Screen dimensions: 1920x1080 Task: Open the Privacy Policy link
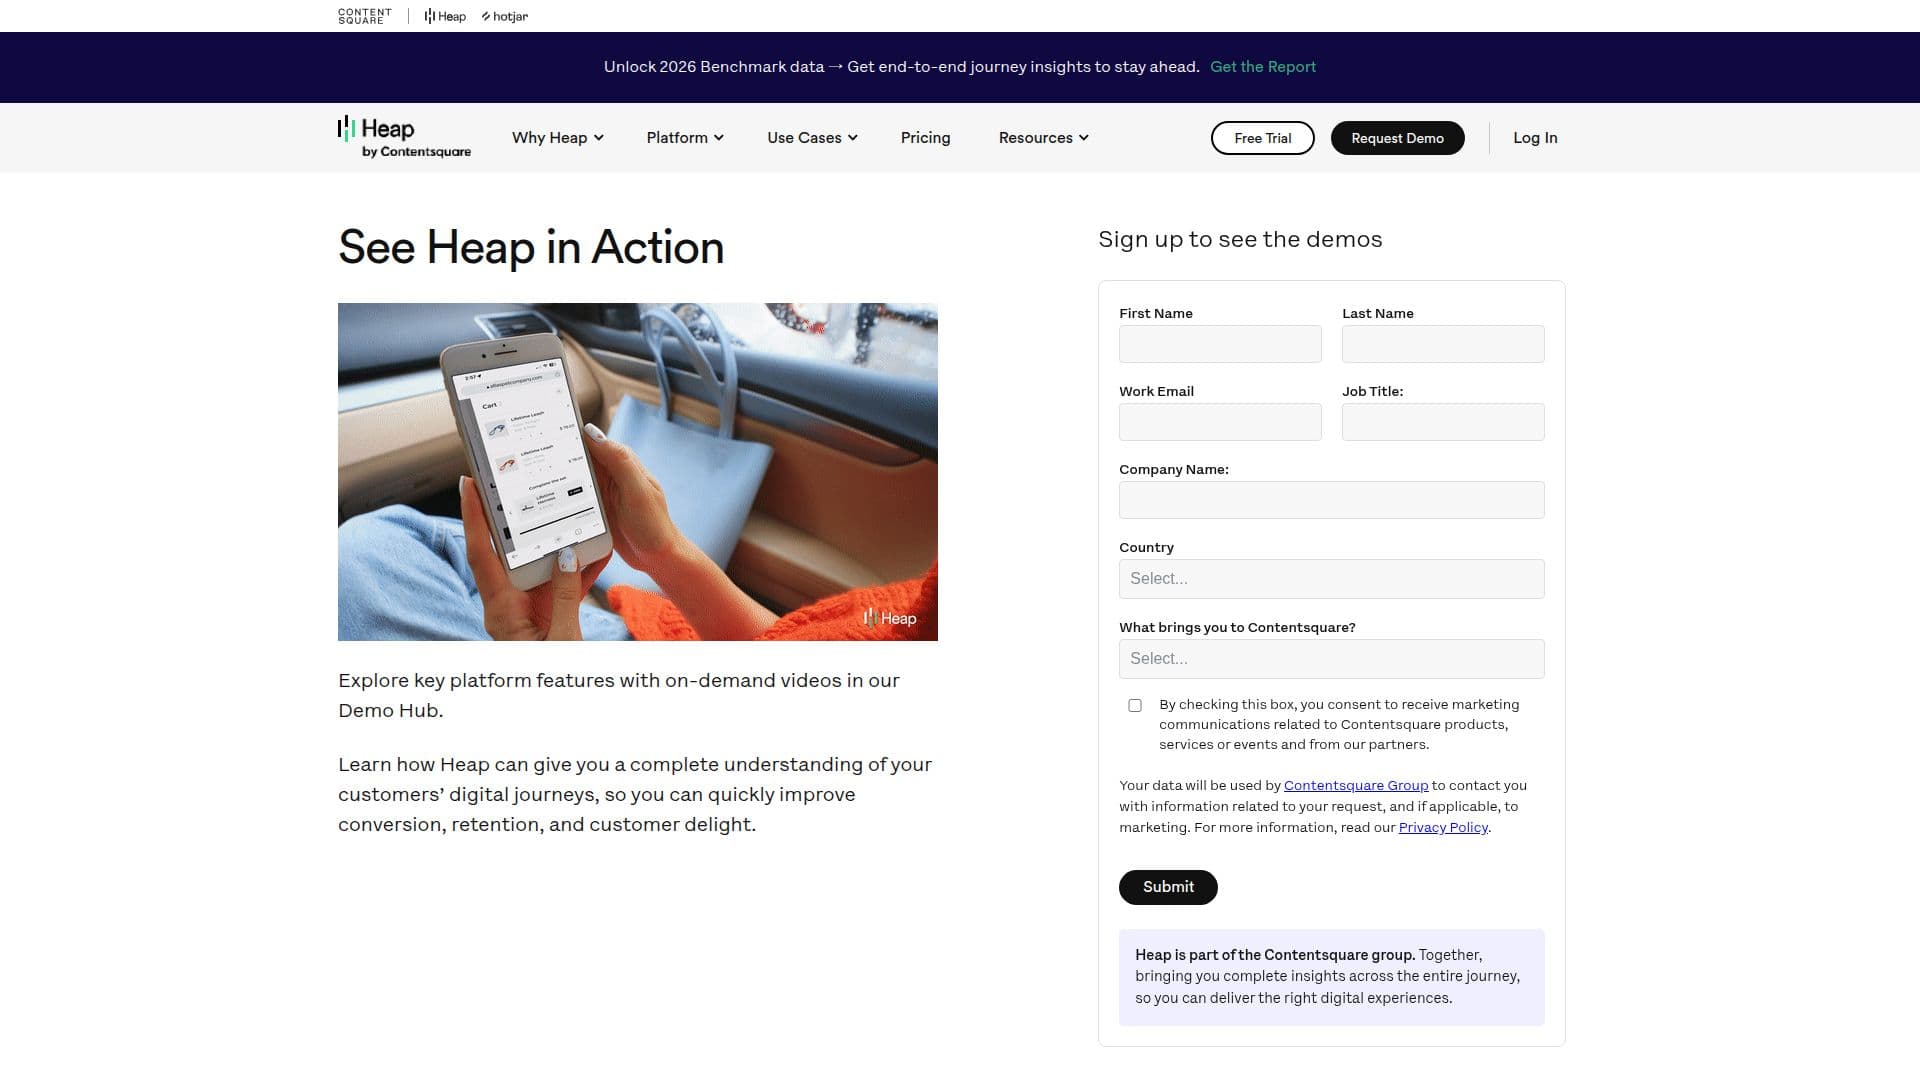click(x=1442, y=828)
